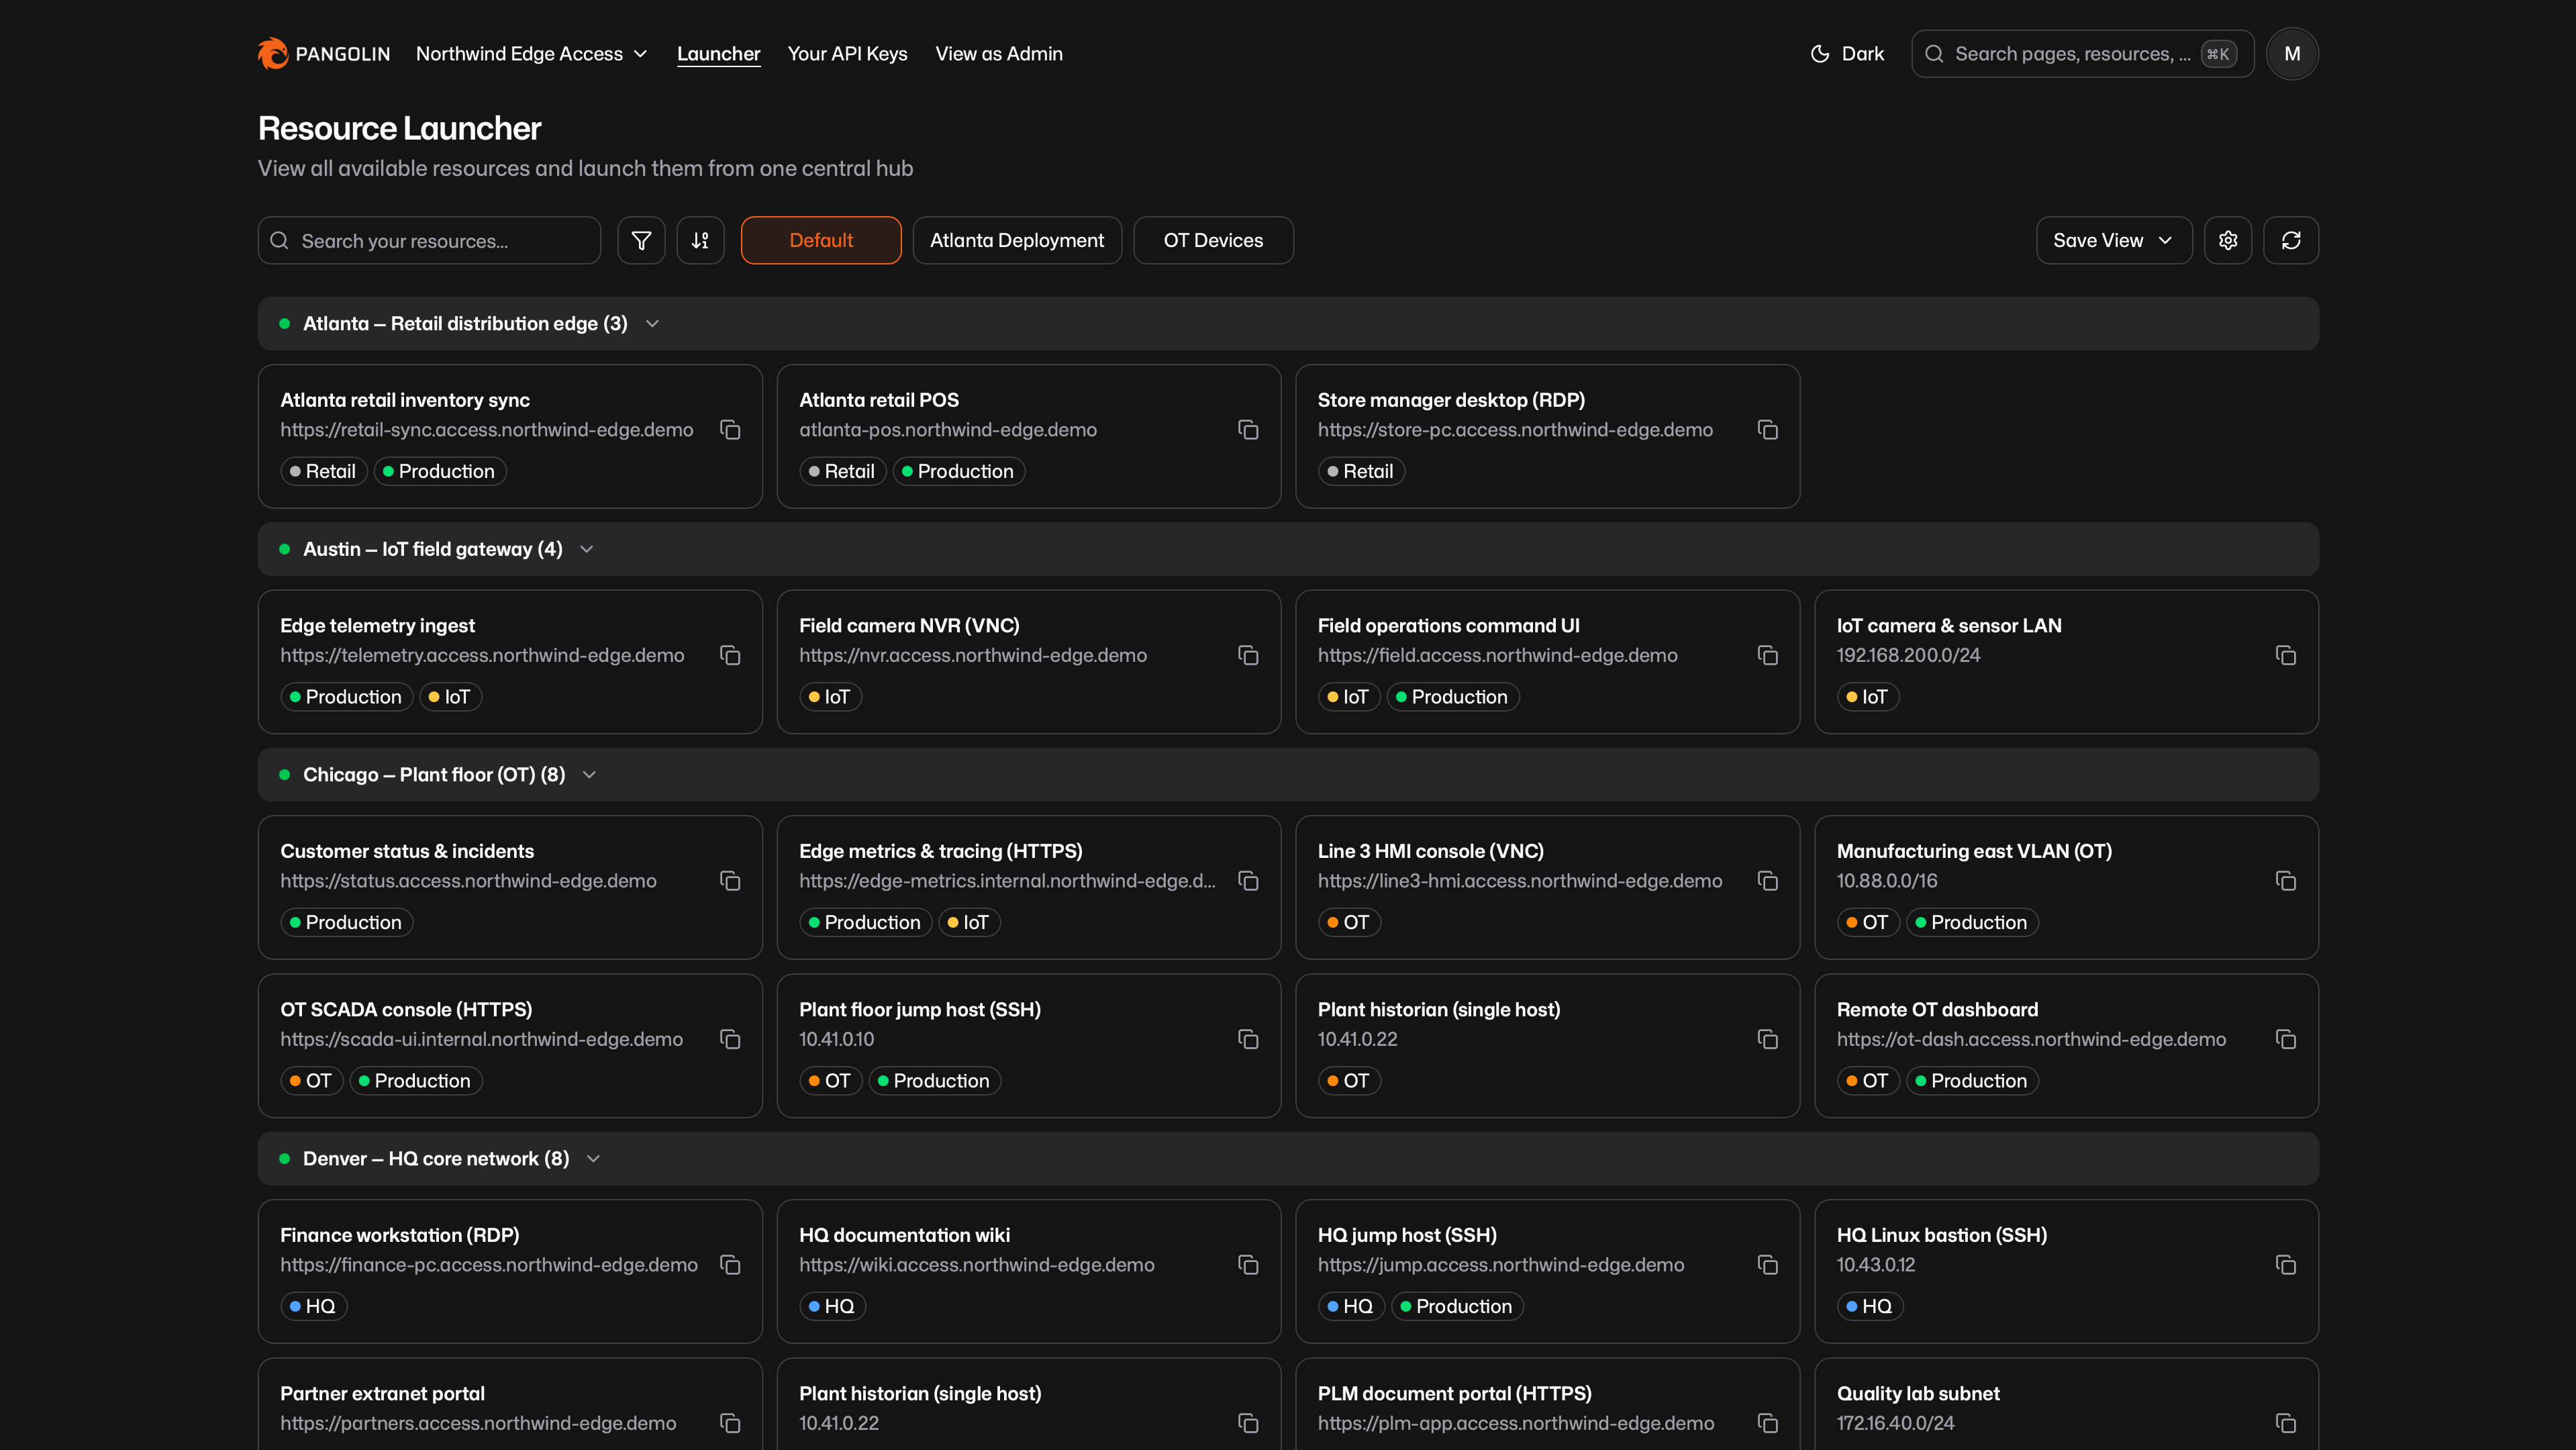
Task: Open global search pages and resources
Action: point(2082,54)
